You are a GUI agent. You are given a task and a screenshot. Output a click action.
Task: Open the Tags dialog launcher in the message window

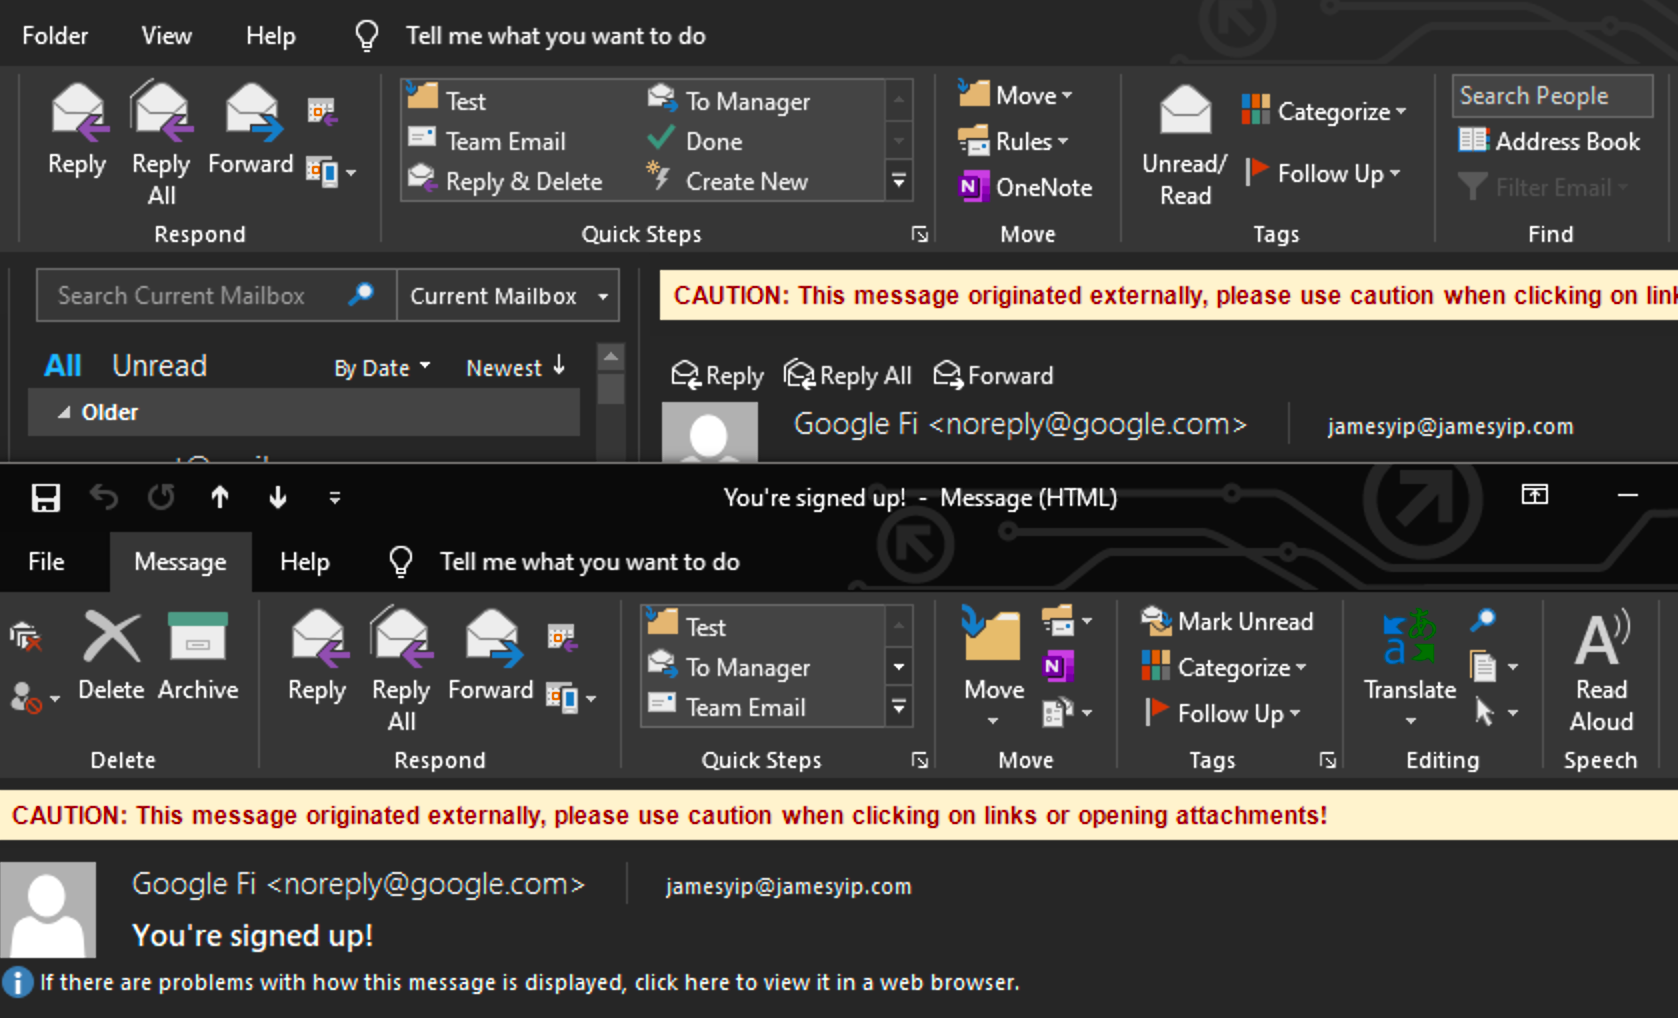tap(1327, 760)
